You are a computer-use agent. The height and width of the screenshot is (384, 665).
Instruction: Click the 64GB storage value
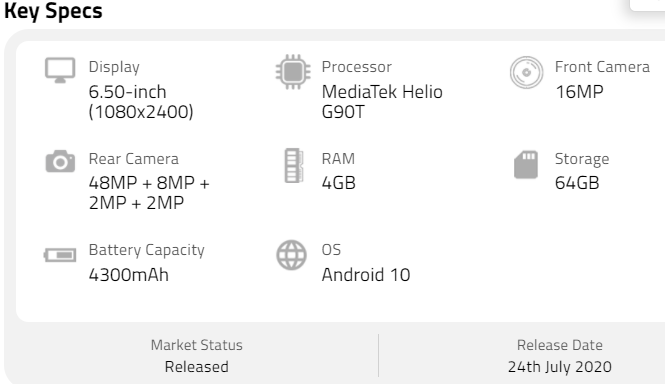[577, 183]
